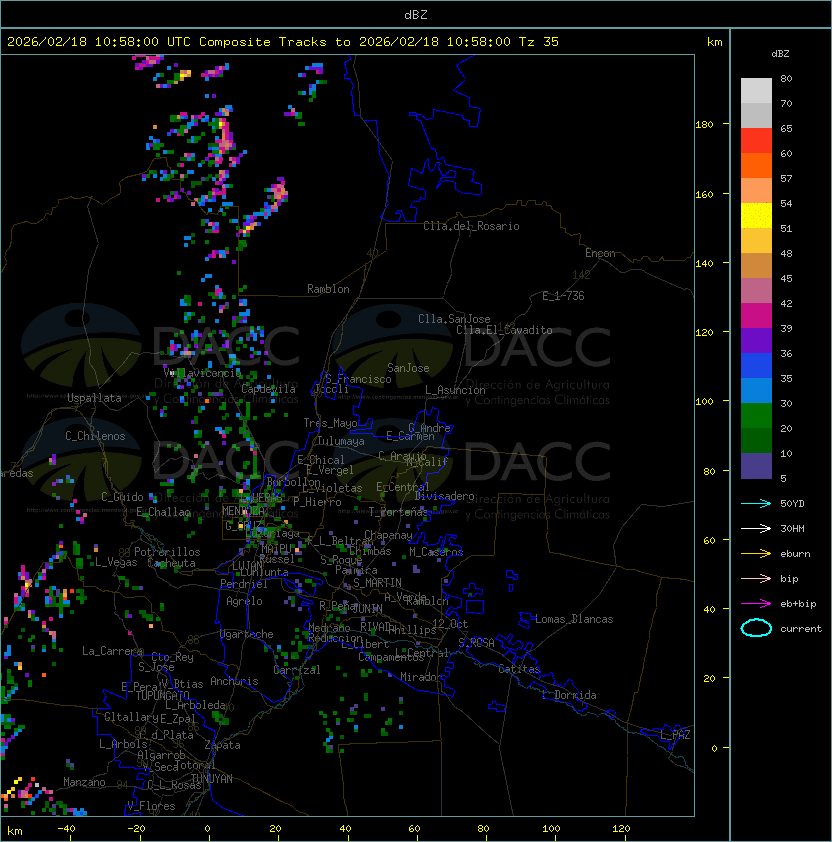Click the 'Clla.del_Rosario' place label
The width and height of the screenshot is (832, 842).
471,226
